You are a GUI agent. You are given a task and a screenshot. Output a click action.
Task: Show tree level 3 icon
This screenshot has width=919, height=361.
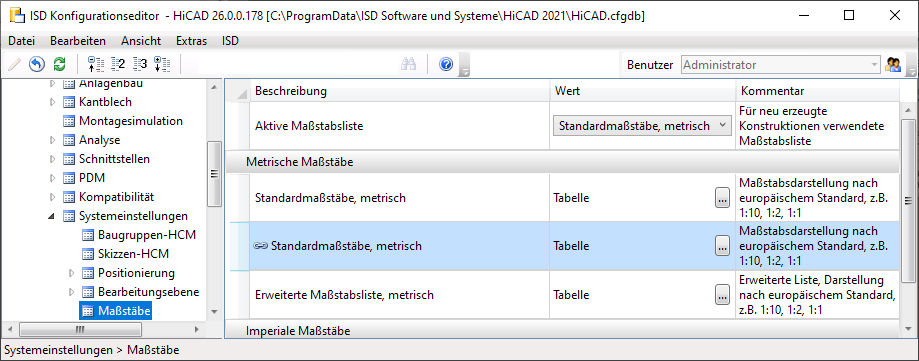coord(140,64)
